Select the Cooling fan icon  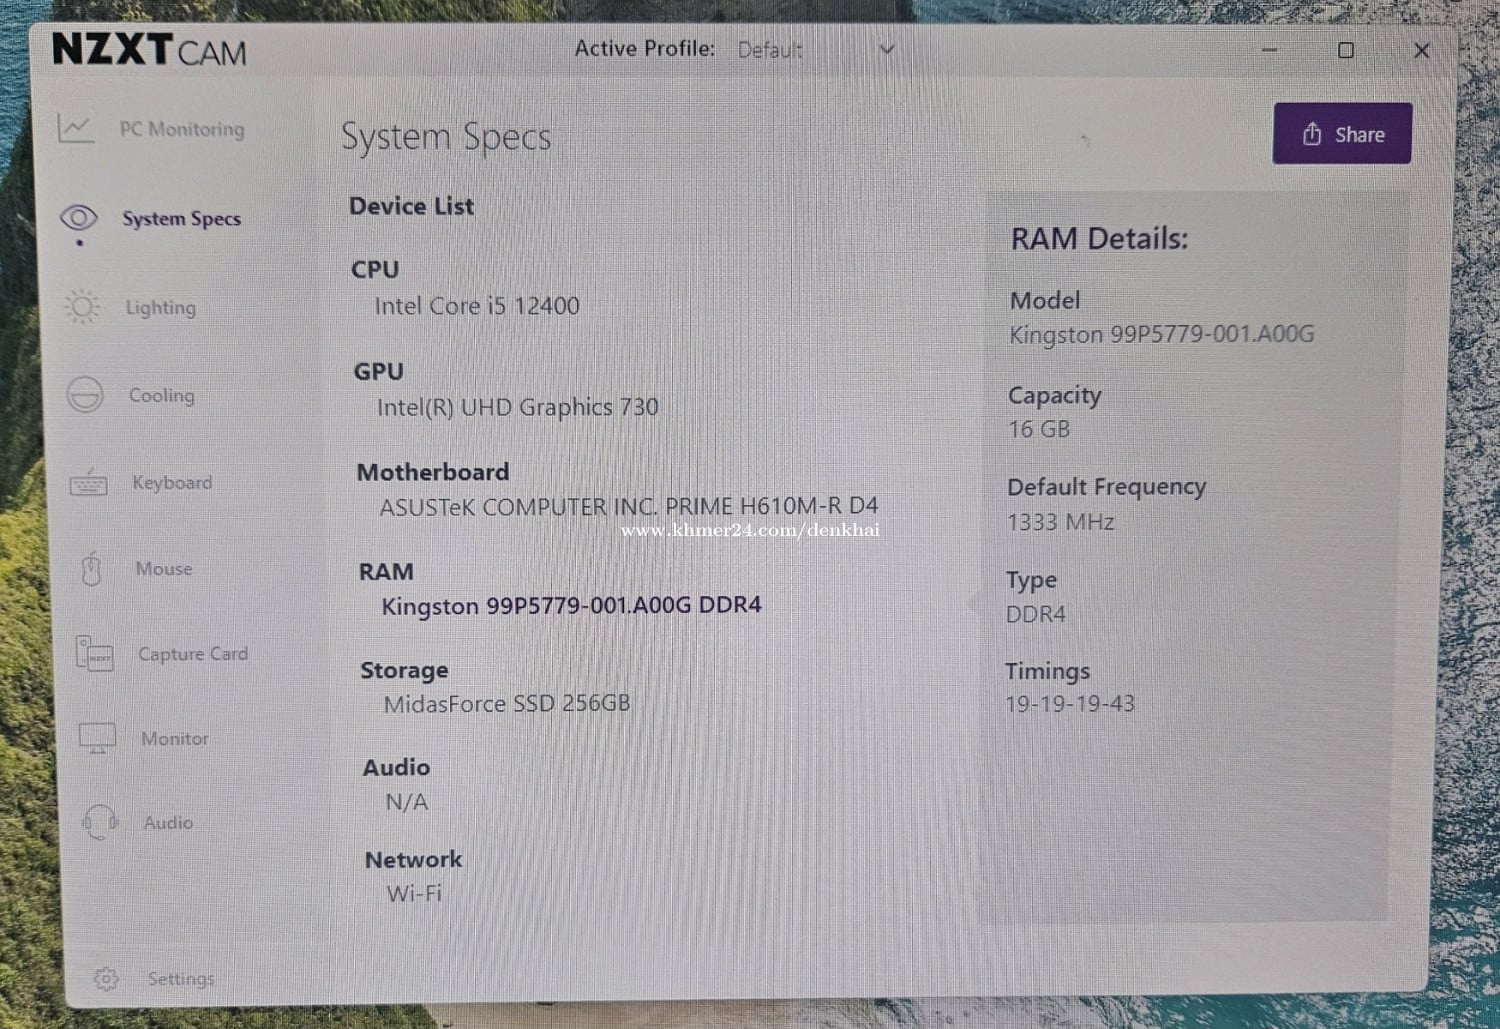(x=85, y=395)
